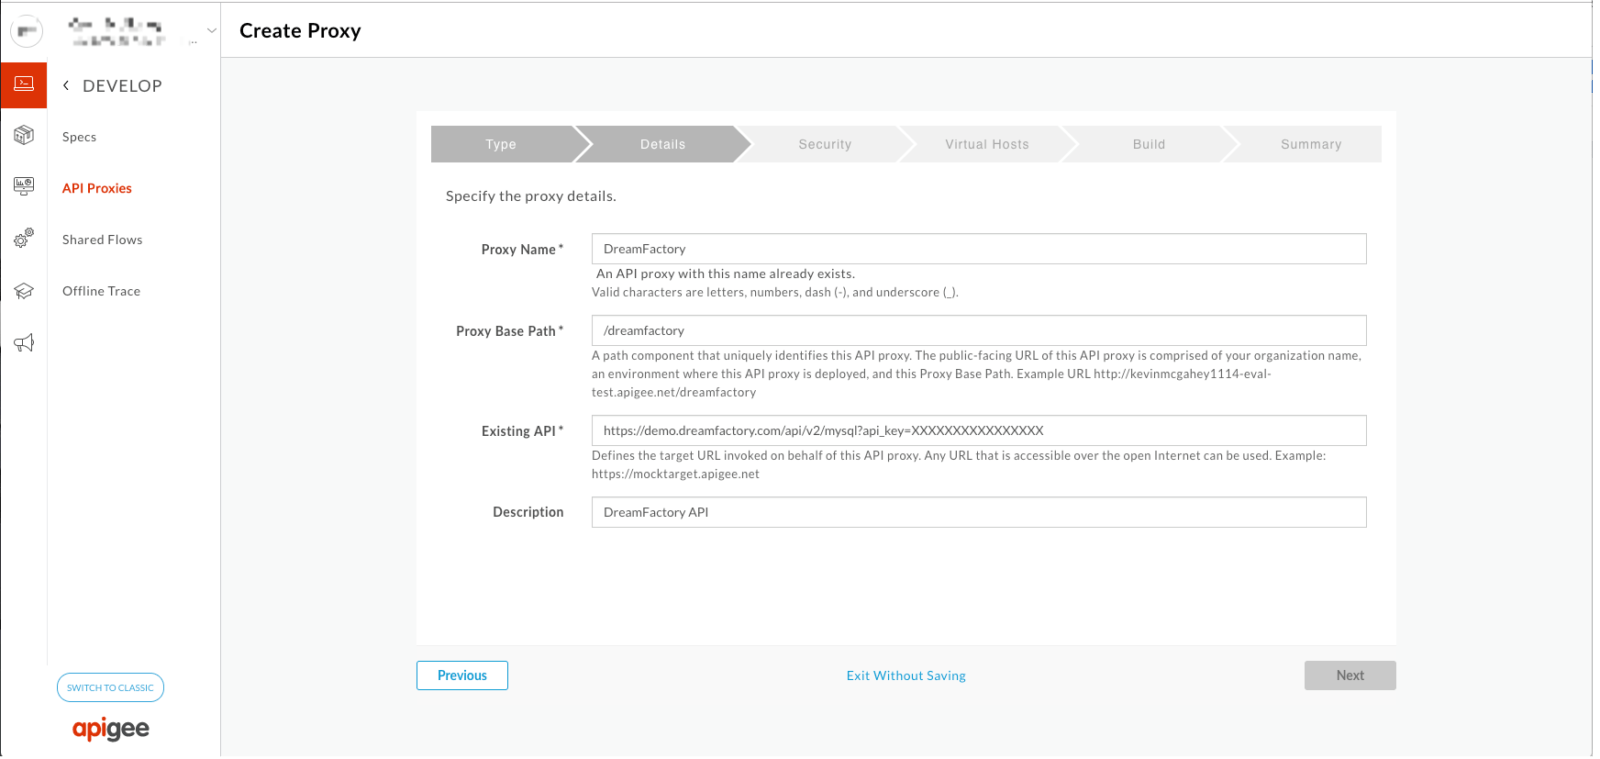Select the Develop section icon in sidebar
Viewport: 1600px width, 759px height.
point(24,84)
